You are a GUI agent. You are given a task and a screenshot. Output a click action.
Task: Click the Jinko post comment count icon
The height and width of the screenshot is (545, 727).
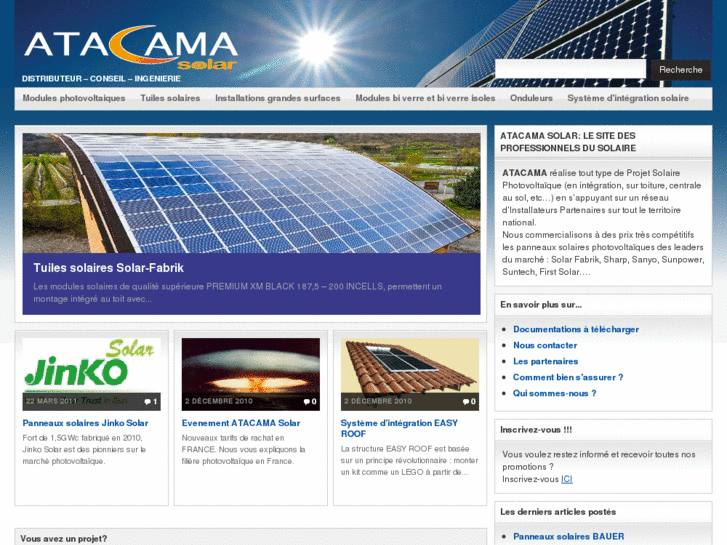[151, 402]
